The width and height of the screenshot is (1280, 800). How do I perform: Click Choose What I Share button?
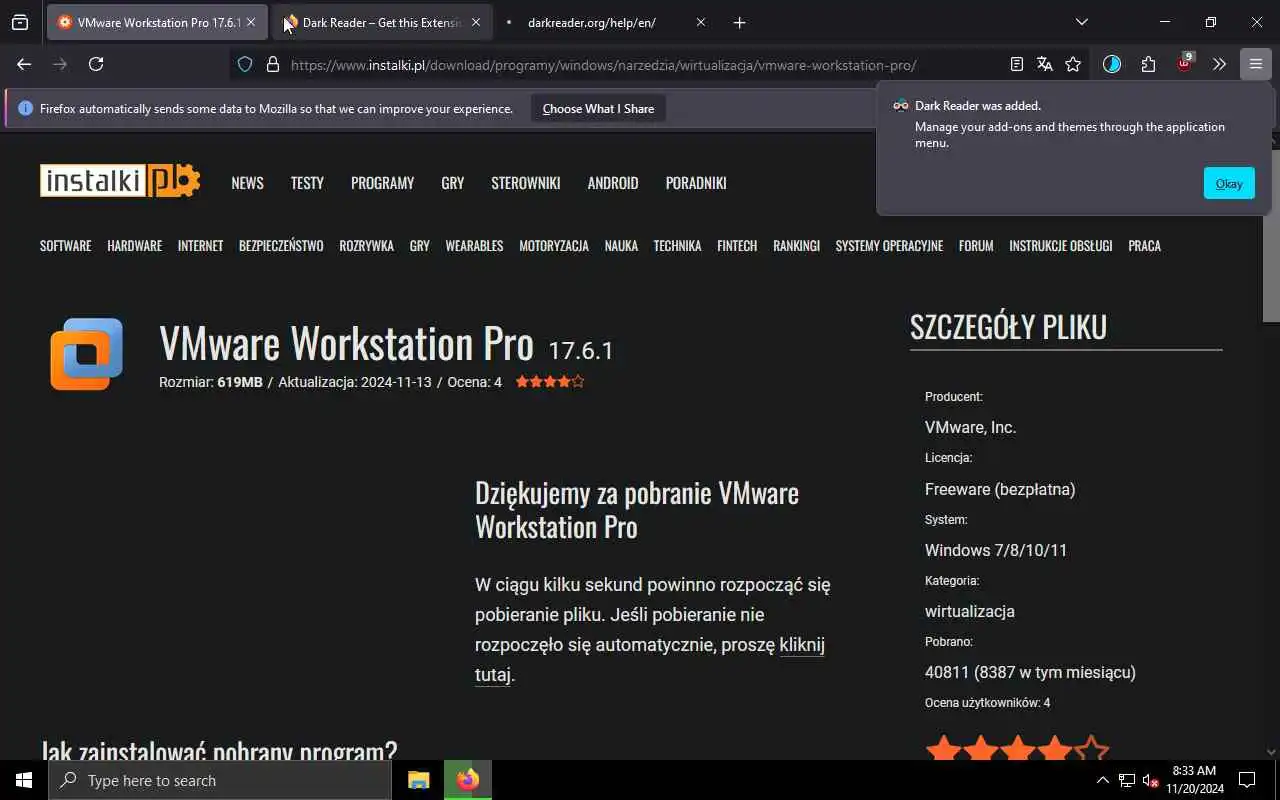598,109
